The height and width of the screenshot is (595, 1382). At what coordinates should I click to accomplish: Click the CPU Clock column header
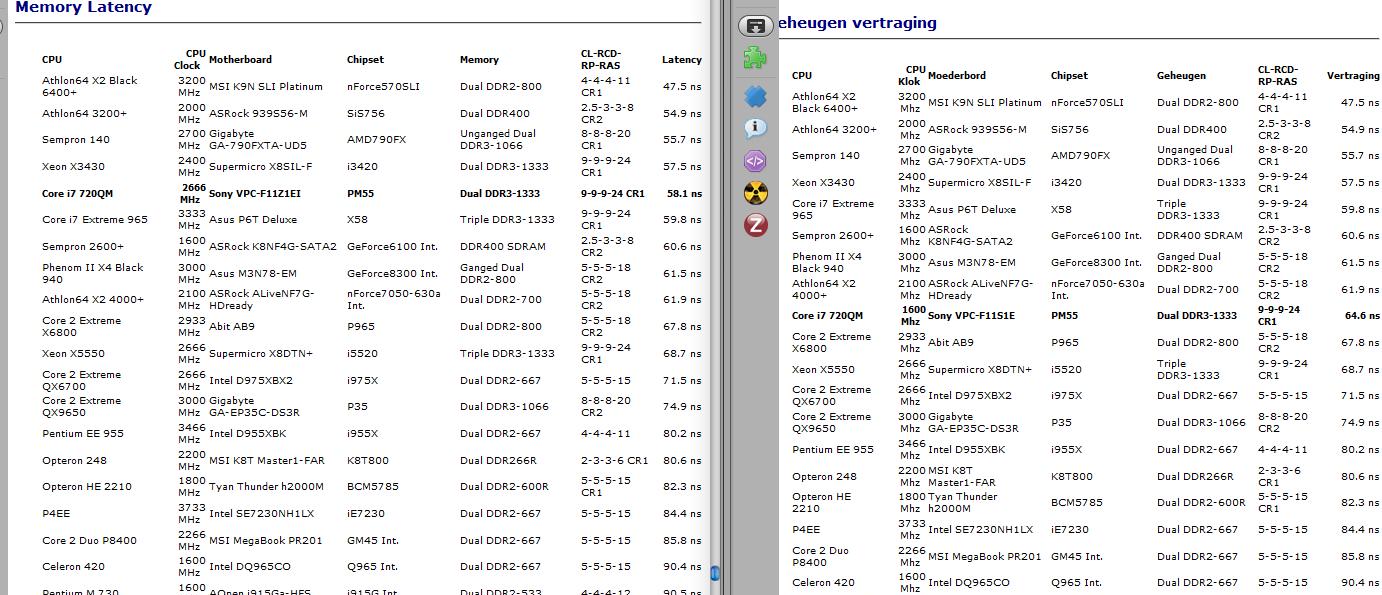tap(191, 60)
